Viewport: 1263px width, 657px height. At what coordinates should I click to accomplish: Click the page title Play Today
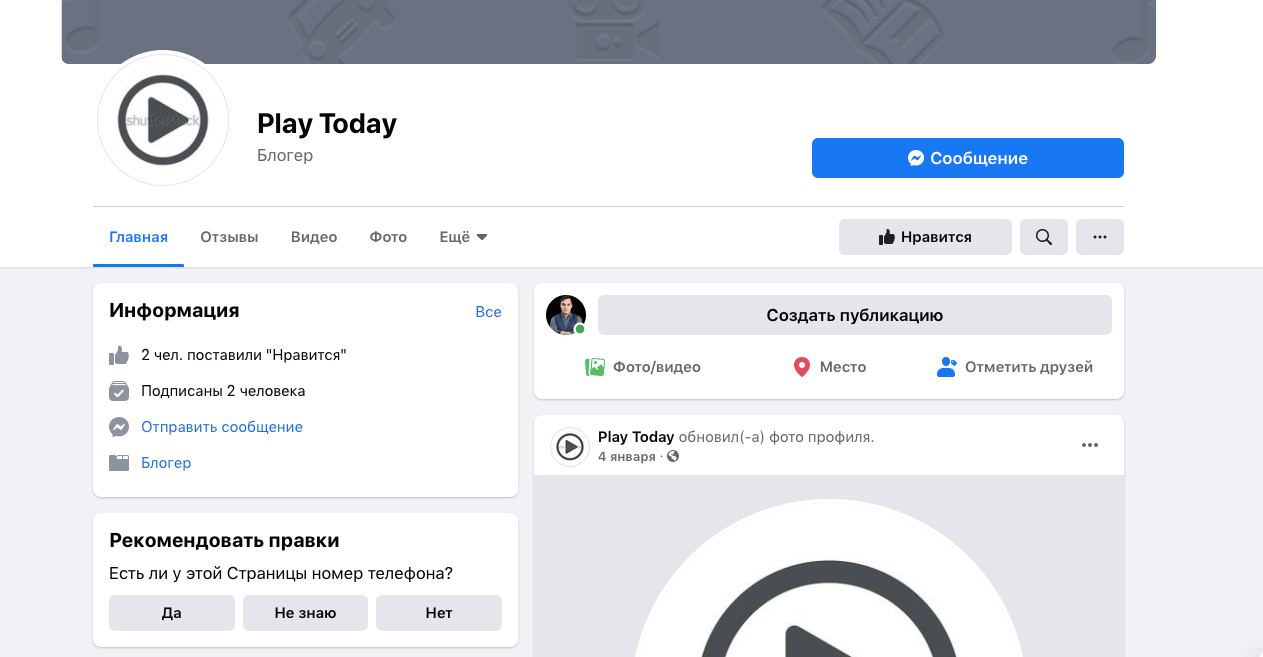click(x=327, y=123)
